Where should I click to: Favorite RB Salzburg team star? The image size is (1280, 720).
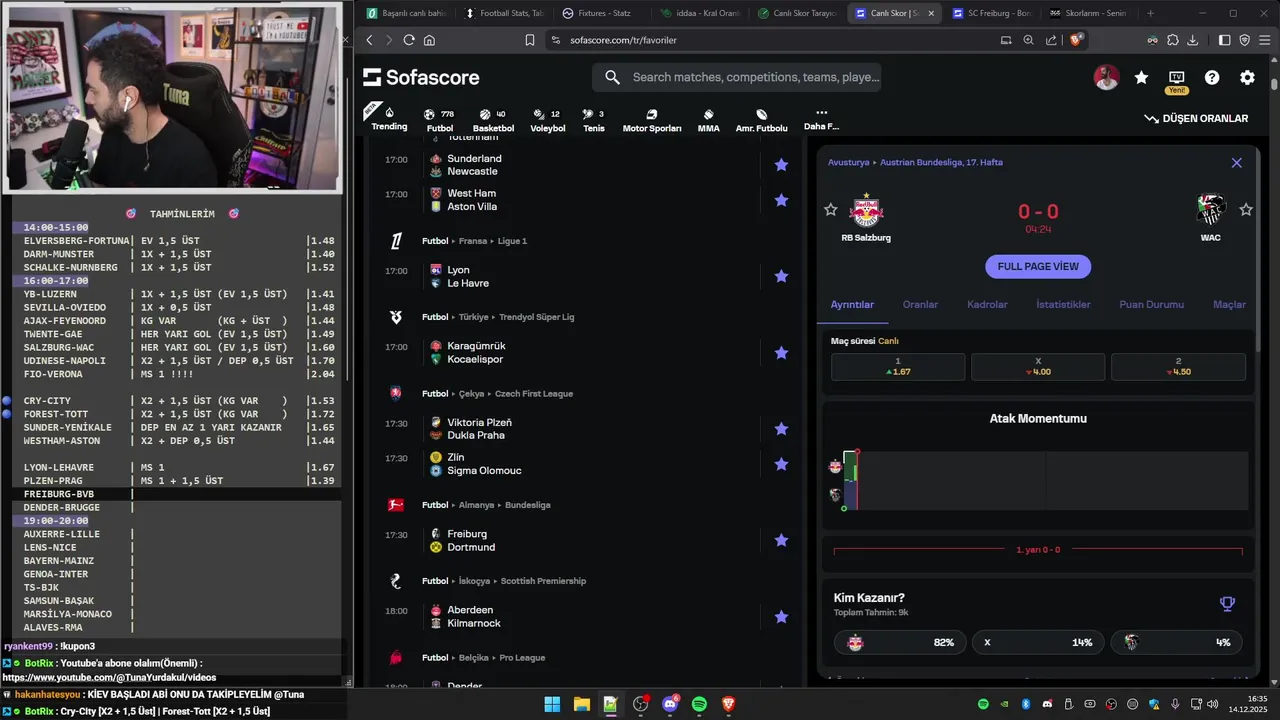830,209
